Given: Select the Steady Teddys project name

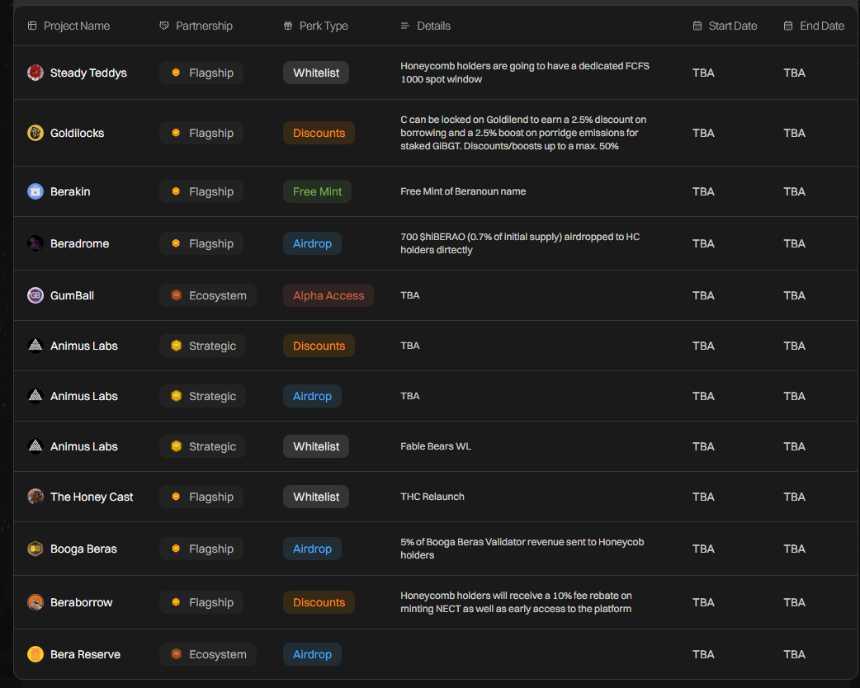Looking at the screenshot, I should (88, 73).
